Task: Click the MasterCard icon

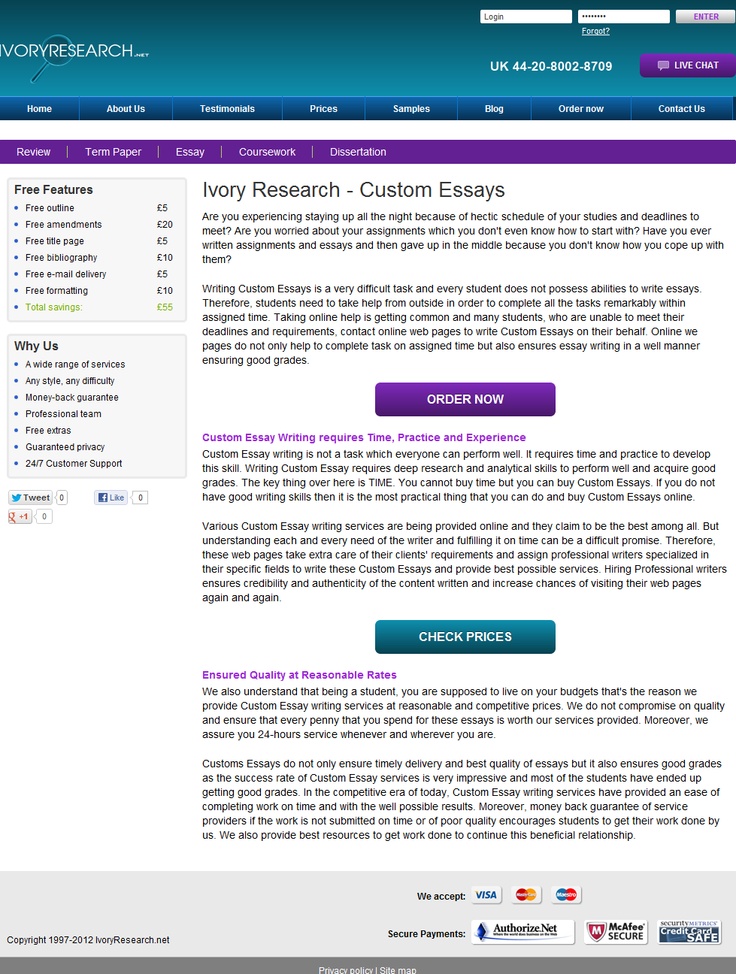Action: pos(526,895)
